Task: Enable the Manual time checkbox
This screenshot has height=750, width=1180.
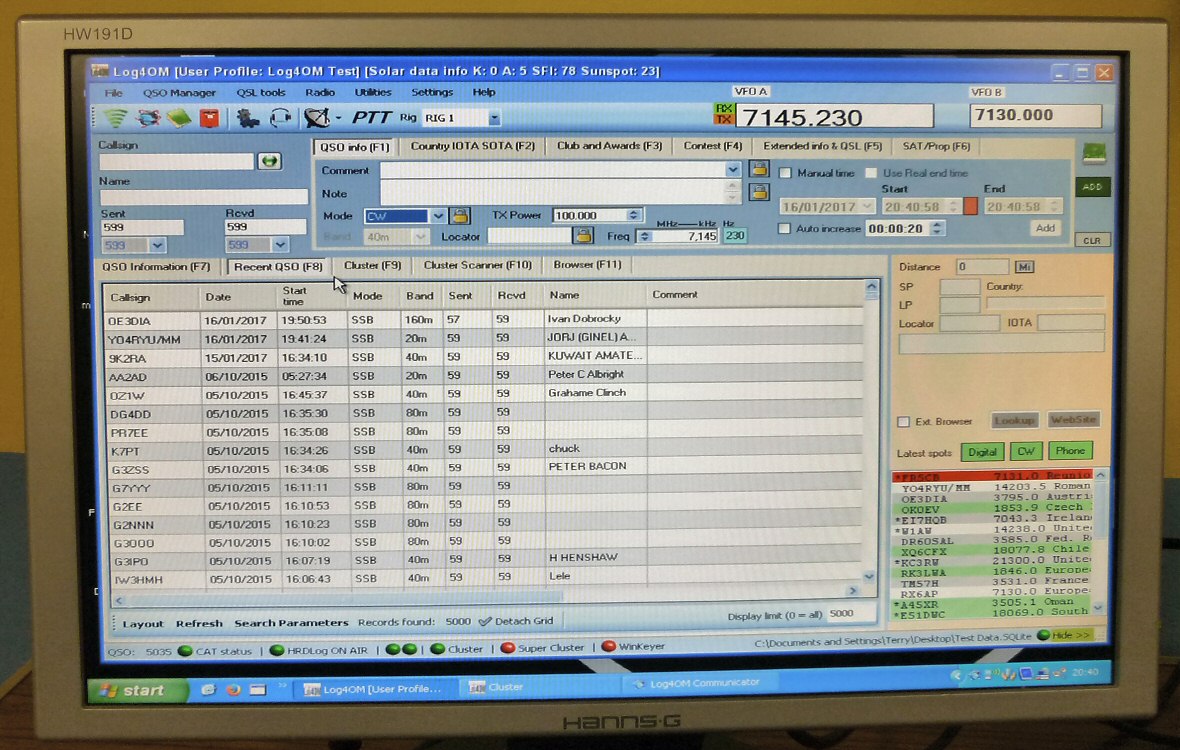Action: coord(785,173)
